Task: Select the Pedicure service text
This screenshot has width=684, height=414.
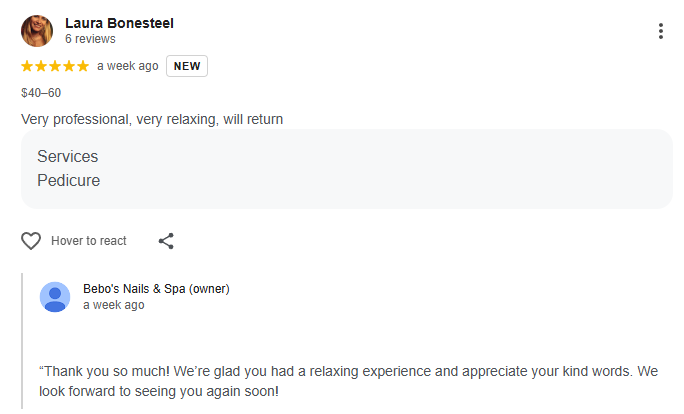Action: coord(68,181)
